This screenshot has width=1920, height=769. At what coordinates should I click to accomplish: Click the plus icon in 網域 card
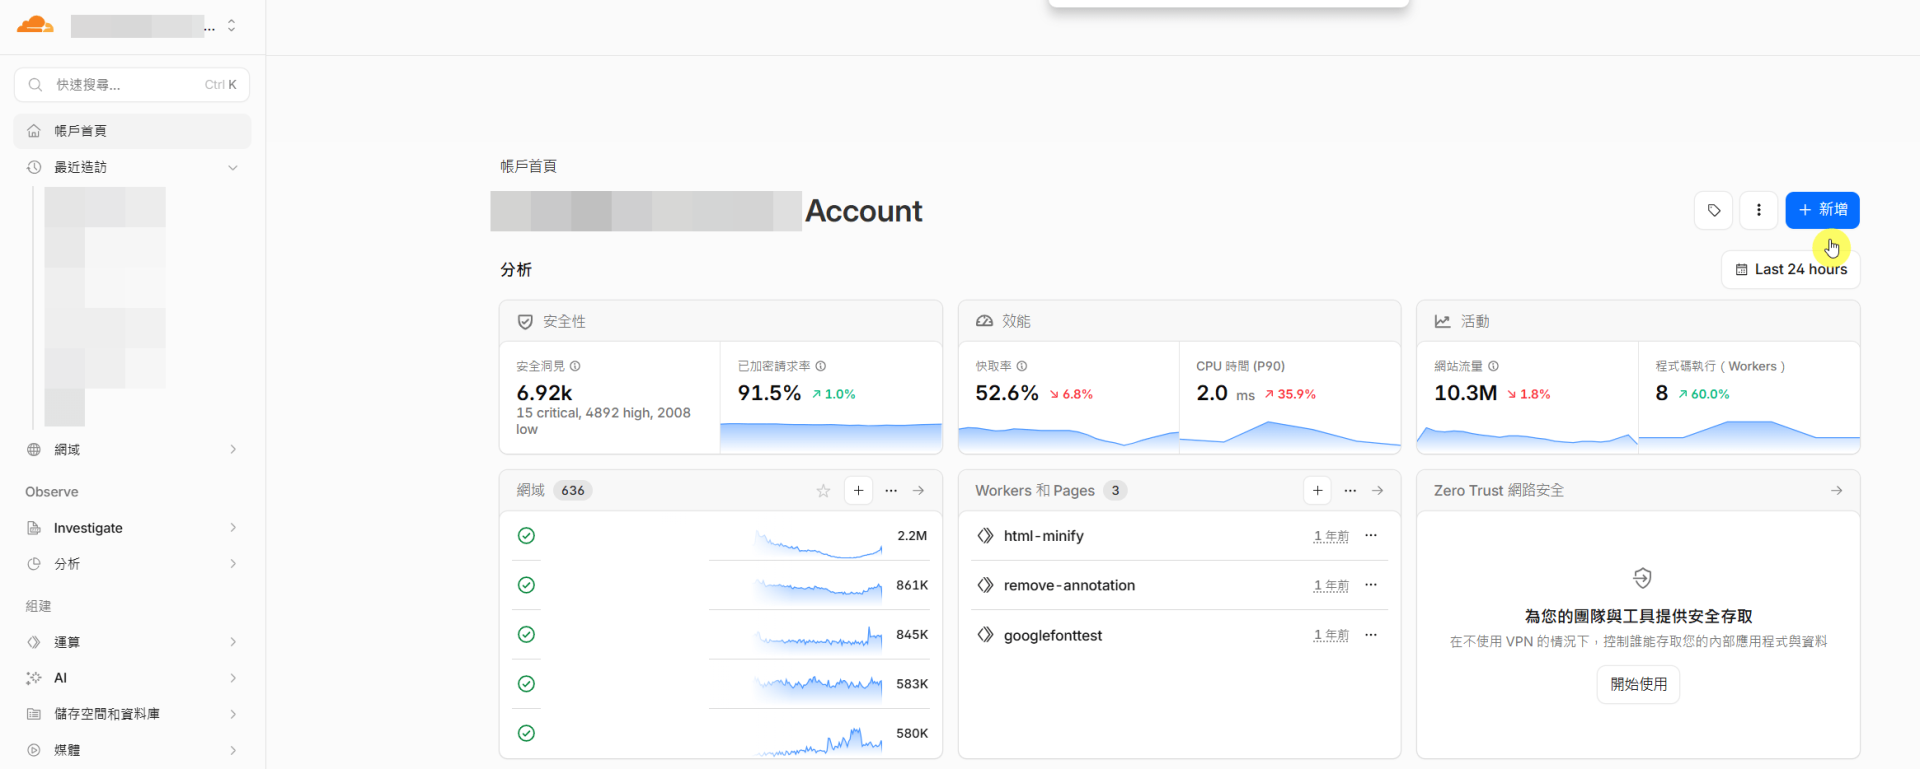tap(858, 490)
